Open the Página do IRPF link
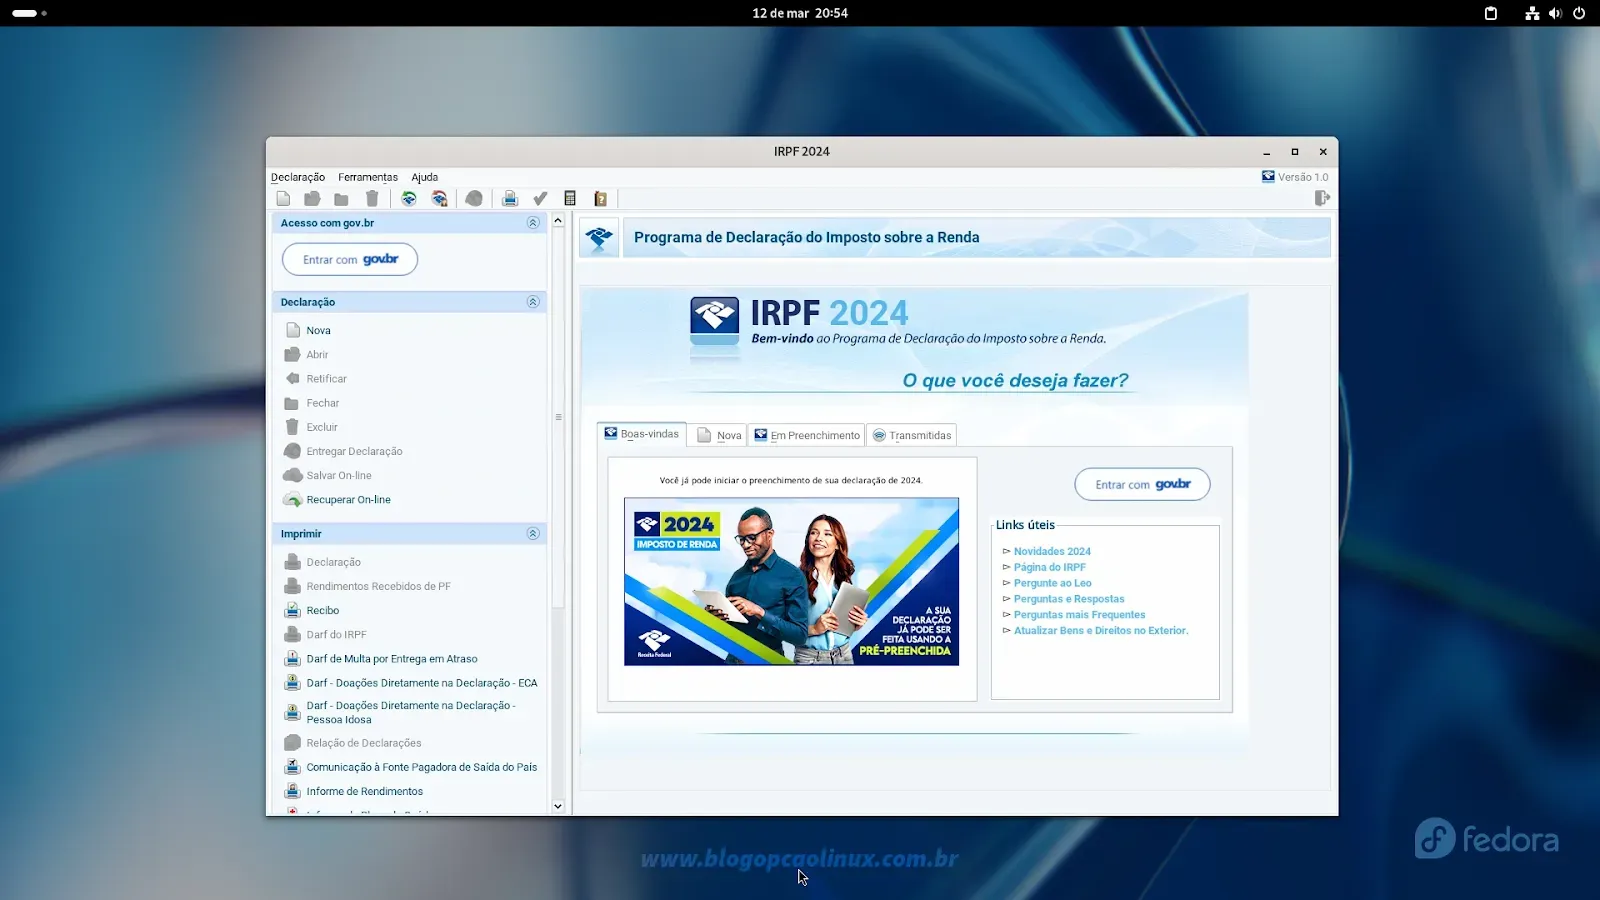Screen dimensions: 1600x900 click(x=1049, y=567)
